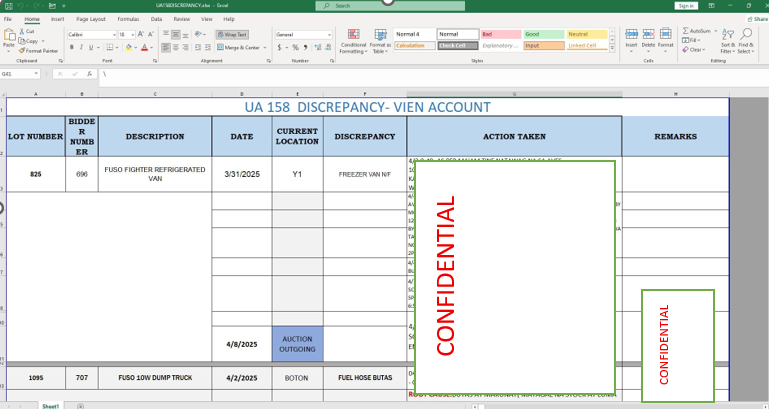Open the File menu
The width and height of the screenshot is (769, 409).
8,19
